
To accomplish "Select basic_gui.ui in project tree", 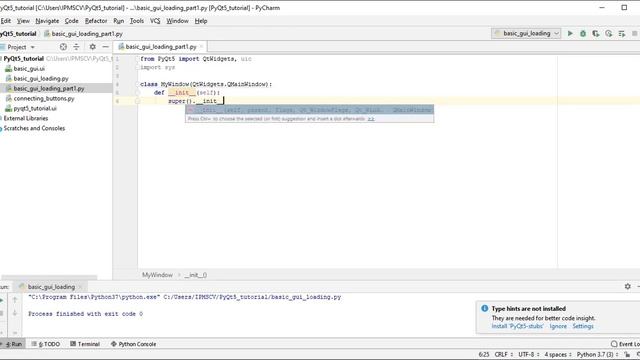I will pyautogui.click(x=29, y=69).
